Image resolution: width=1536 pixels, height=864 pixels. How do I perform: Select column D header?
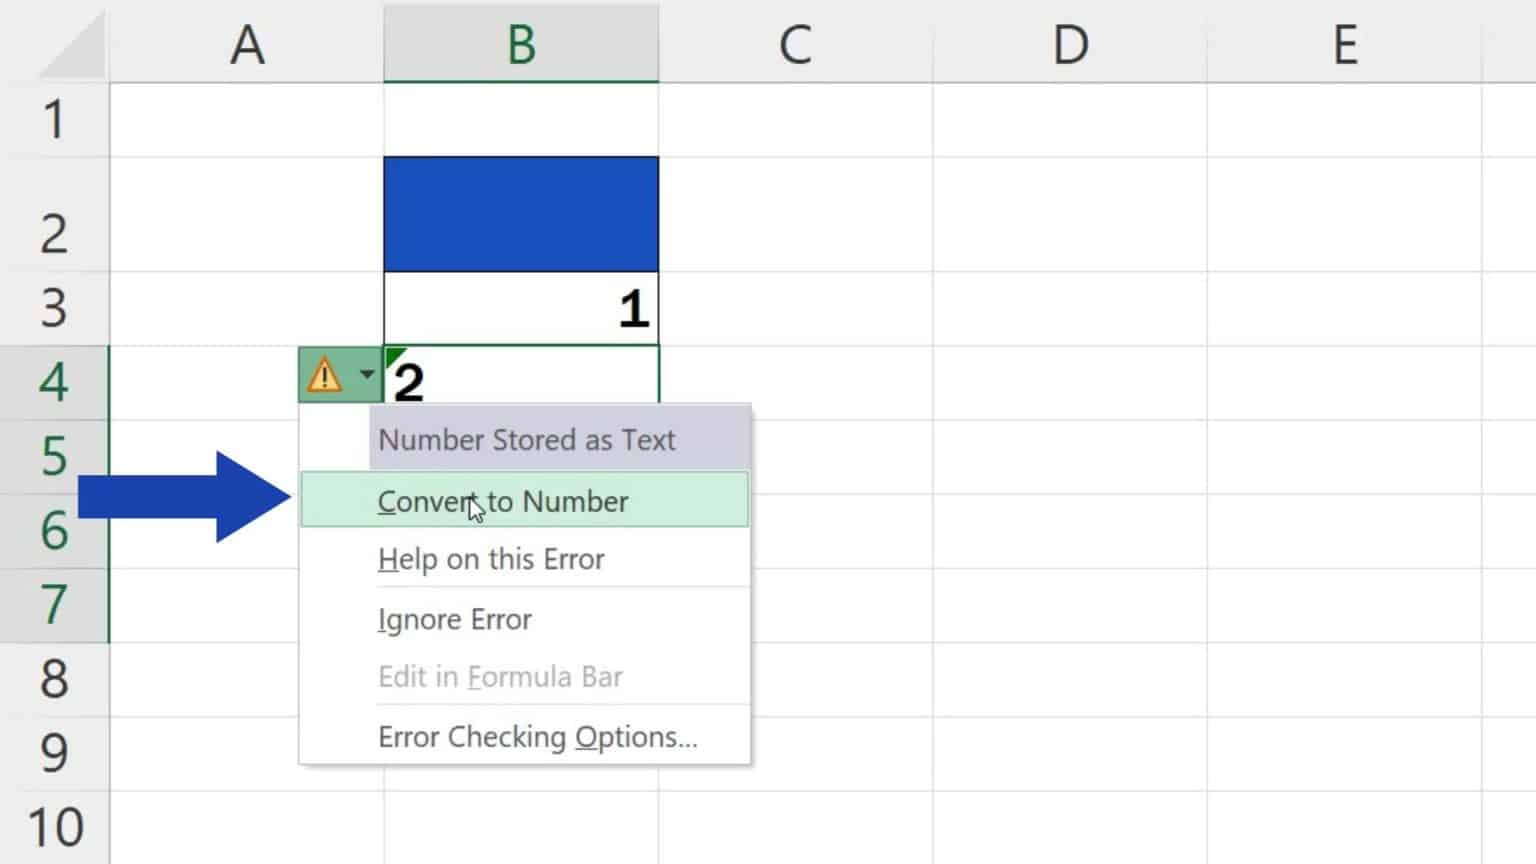coord(1070,44)
